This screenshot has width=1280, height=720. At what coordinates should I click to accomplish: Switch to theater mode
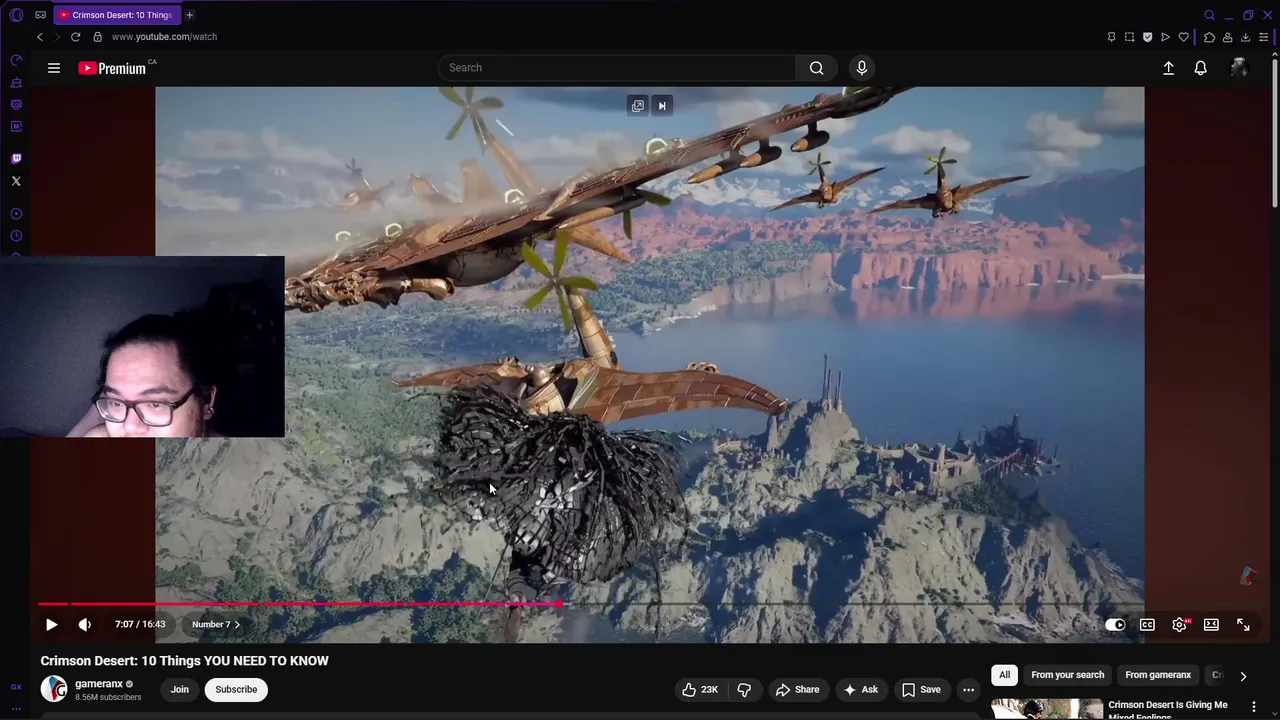(x=1211, y=624)
